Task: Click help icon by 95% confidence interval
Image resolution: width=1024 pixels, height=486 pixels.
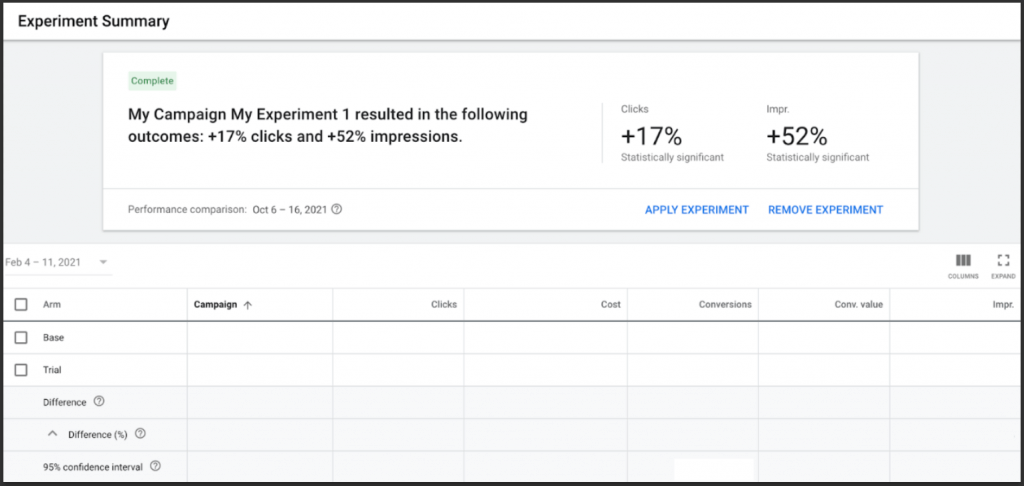Action: pyautogui.click(x=155, y=466)
